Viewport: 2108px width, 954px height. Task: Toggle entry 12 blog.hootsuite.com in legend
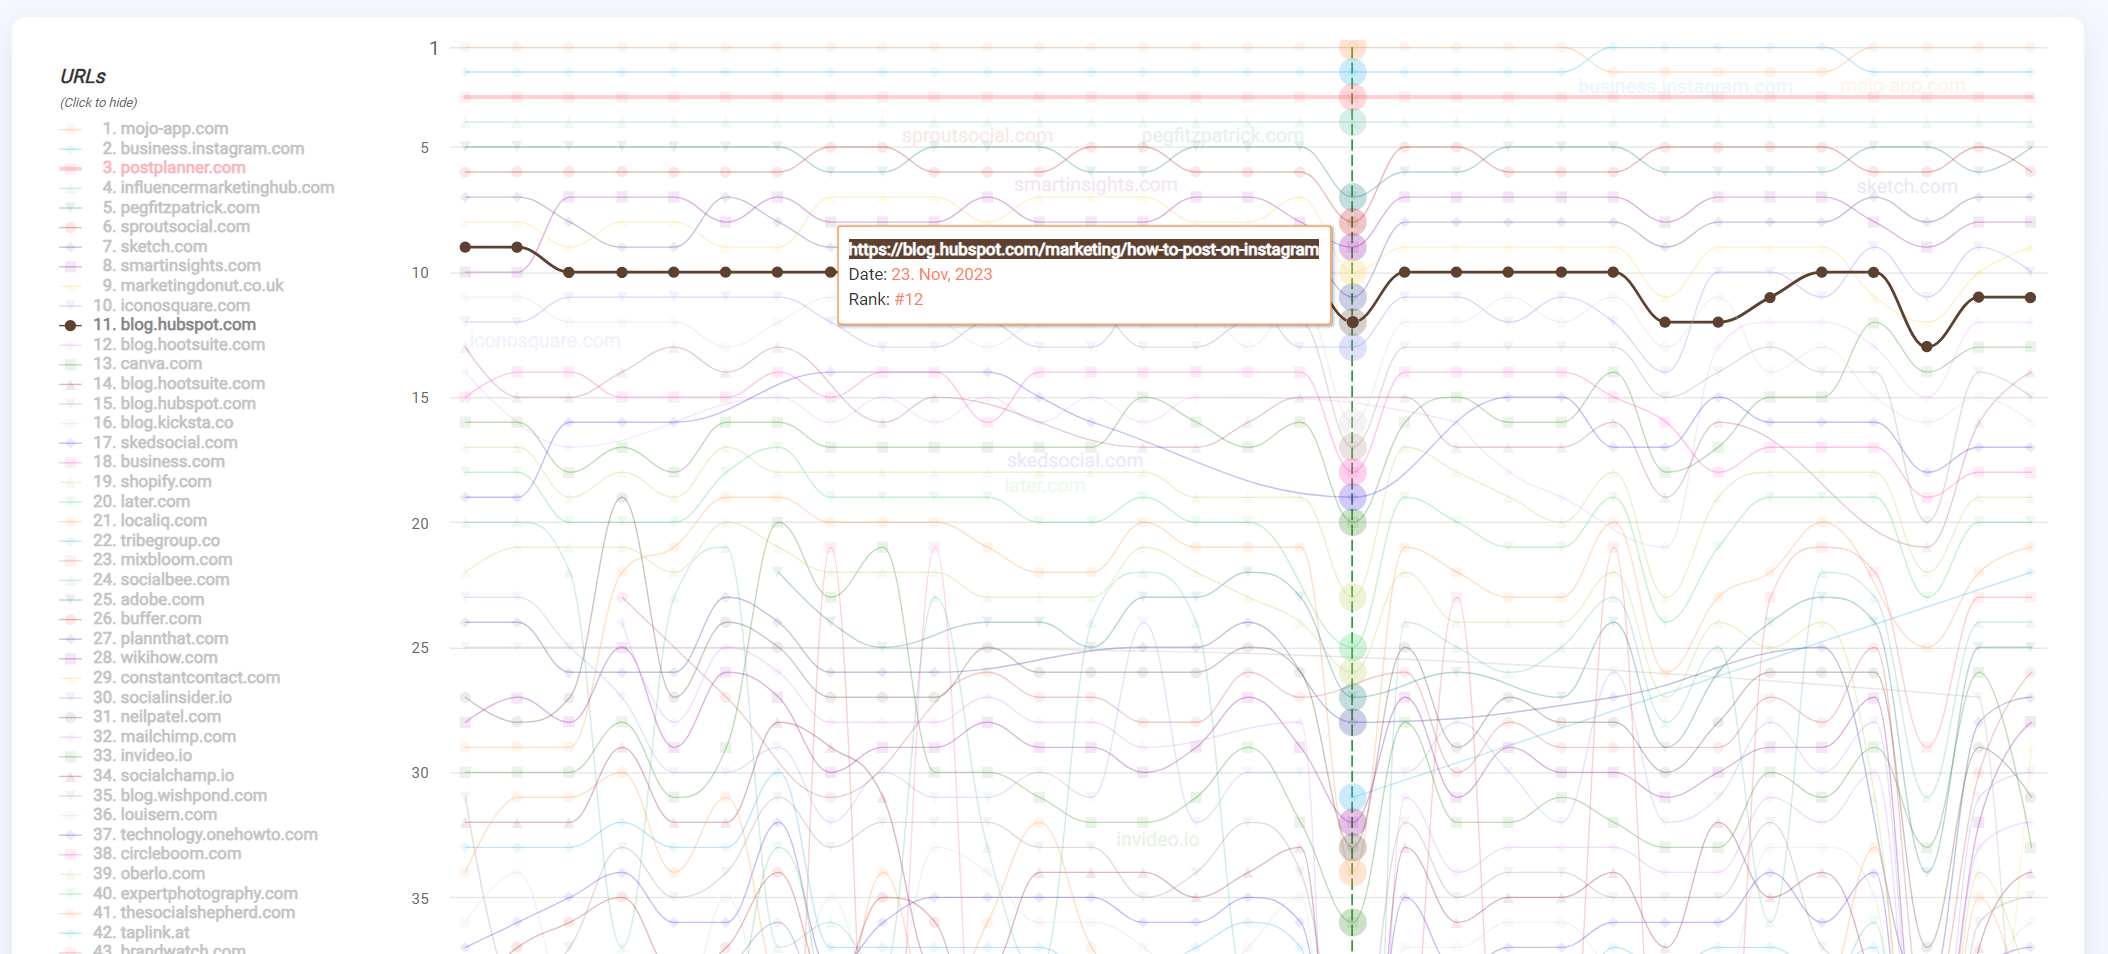(x=162, y=344)
